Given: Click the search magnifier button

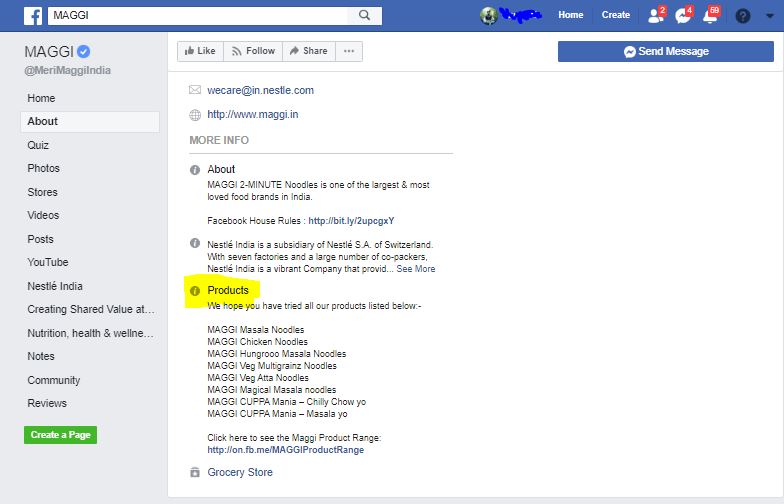Looking at the screenshot, I should point(365,15).
